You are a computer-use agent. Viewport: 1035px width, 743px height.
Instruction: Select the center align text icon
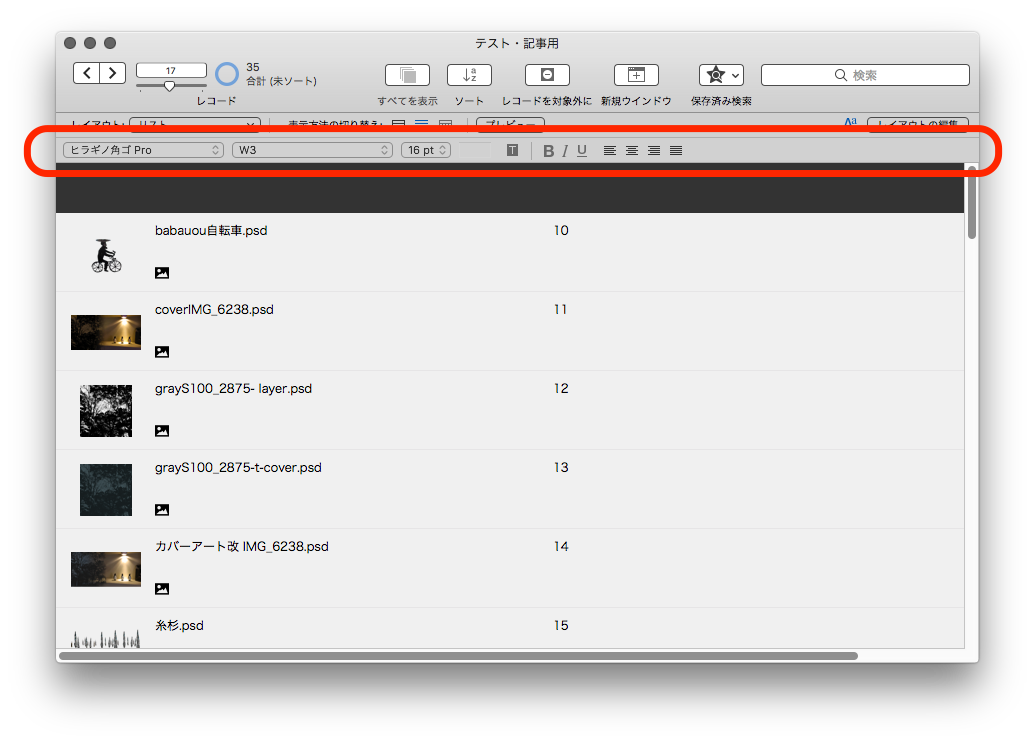pos(631,149)
